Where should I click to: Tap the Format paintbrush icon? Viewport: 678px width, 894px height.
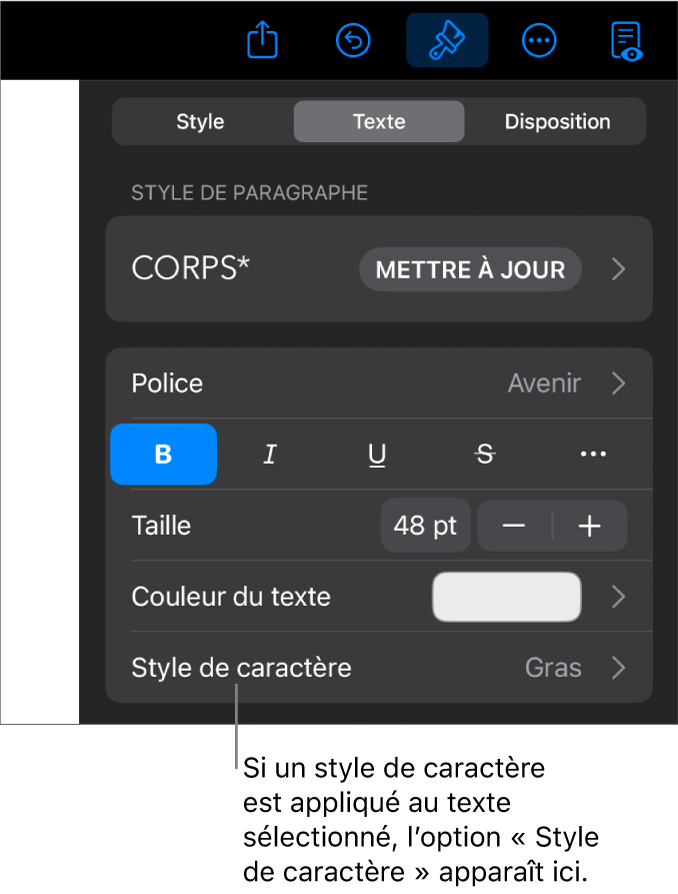coord(447,41)
